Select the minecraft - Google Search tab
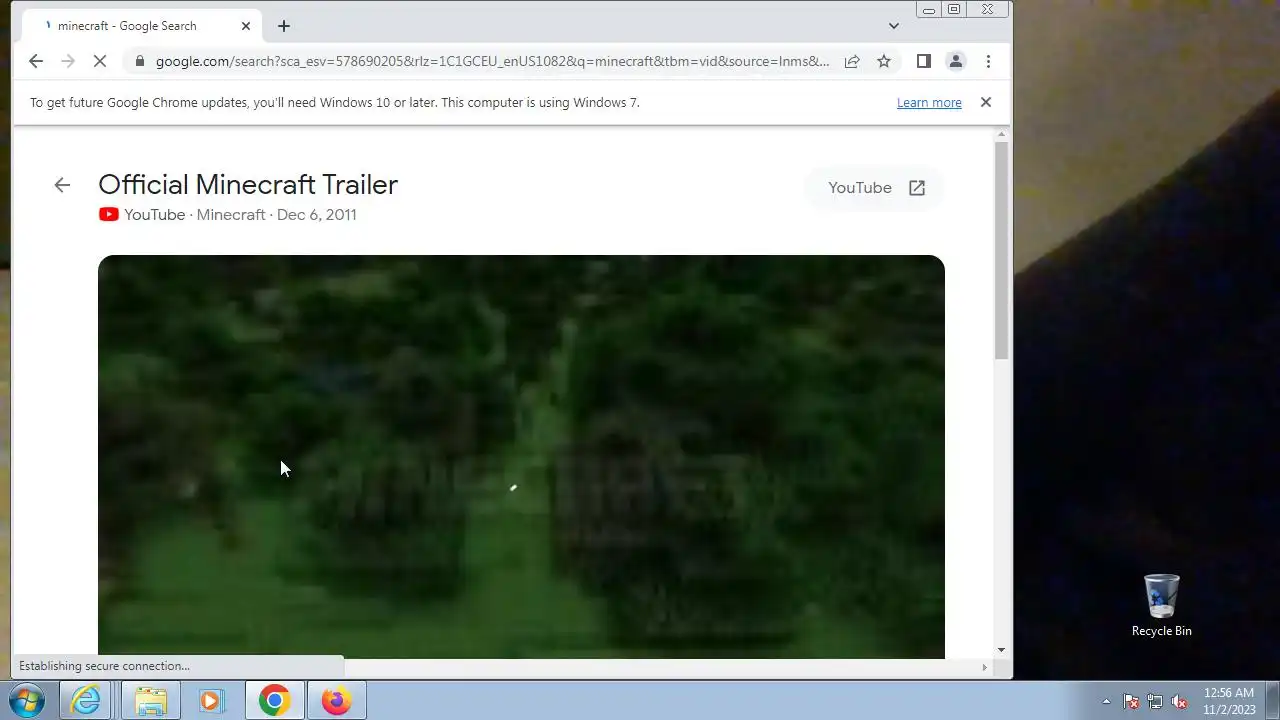The width and height of the screenshot is (1280, 720). 140,26
